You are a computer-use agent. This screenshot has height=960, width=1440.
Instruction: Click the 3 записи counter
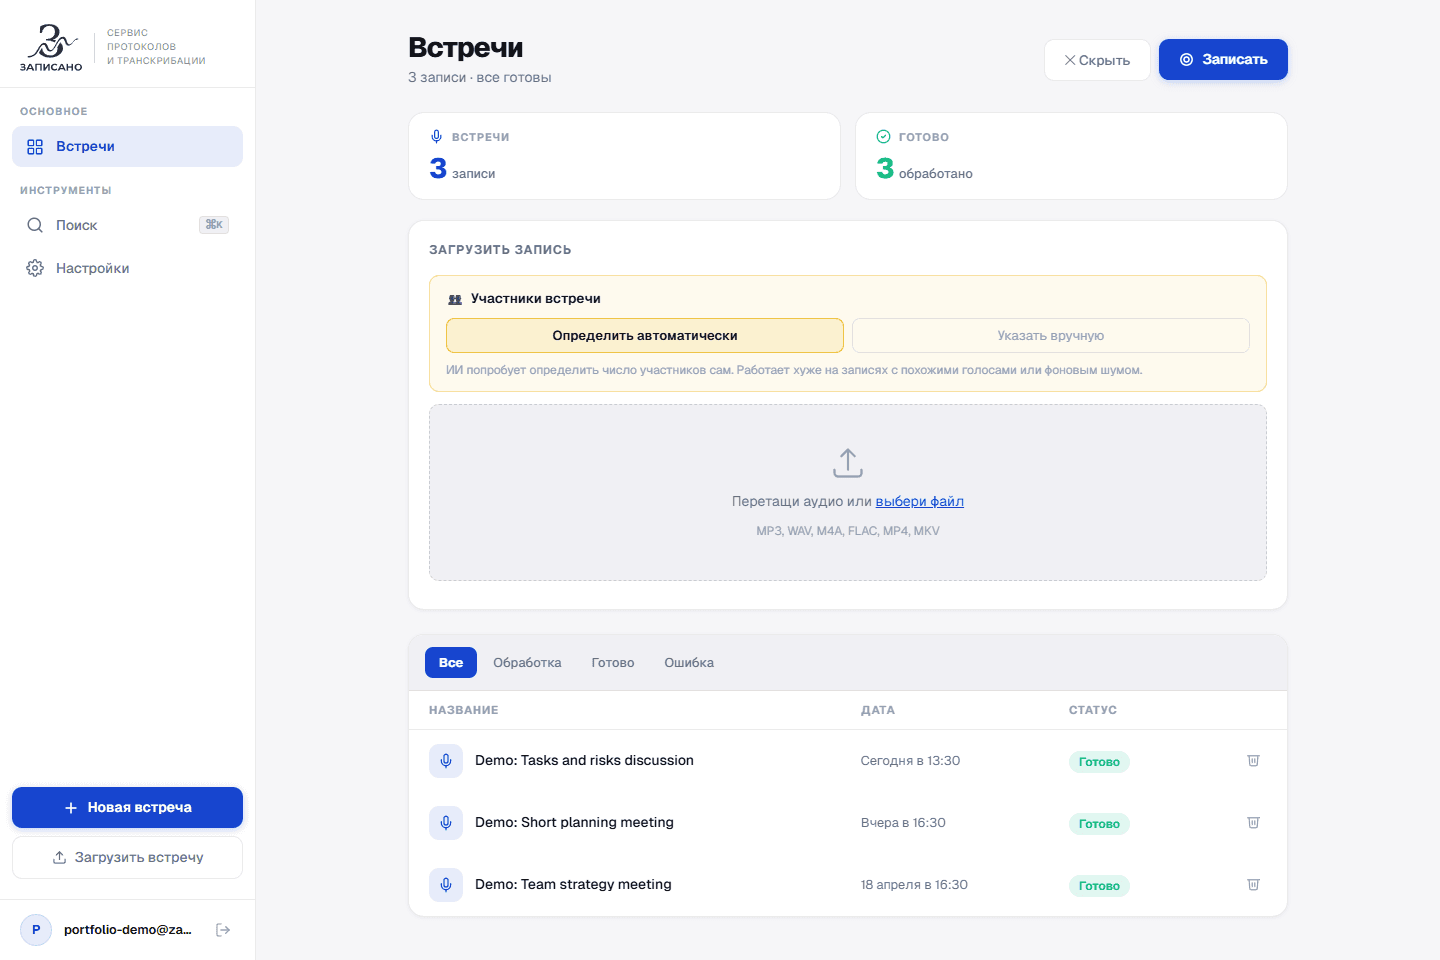pos(462,169)
